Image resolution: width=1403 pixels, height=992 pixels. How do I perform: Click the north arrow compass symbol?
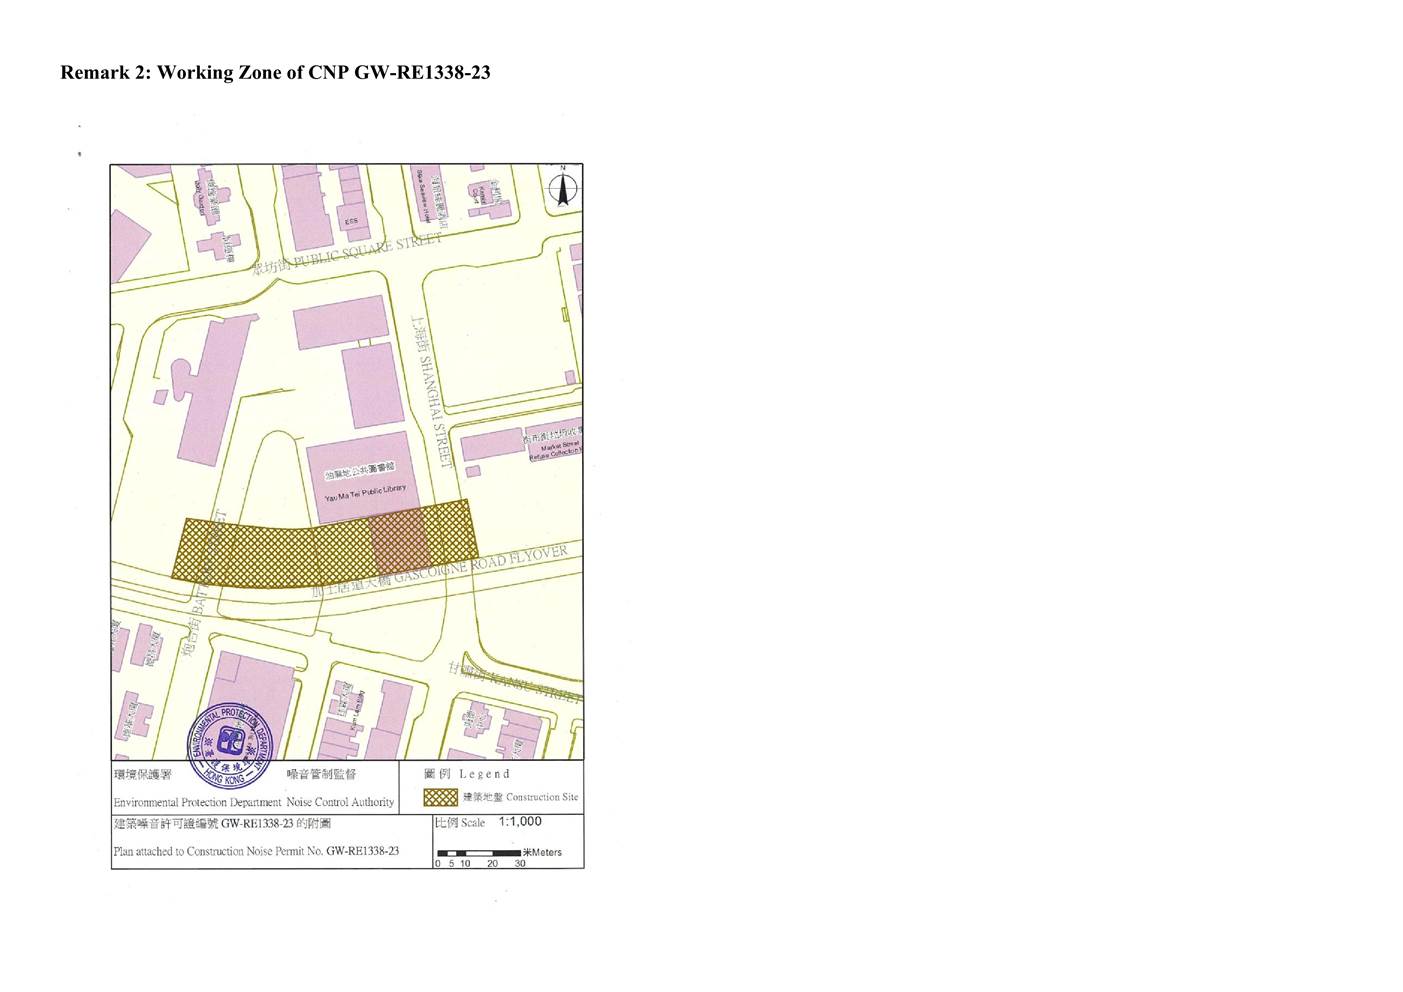pyautogui.click(x=563, y=188)
